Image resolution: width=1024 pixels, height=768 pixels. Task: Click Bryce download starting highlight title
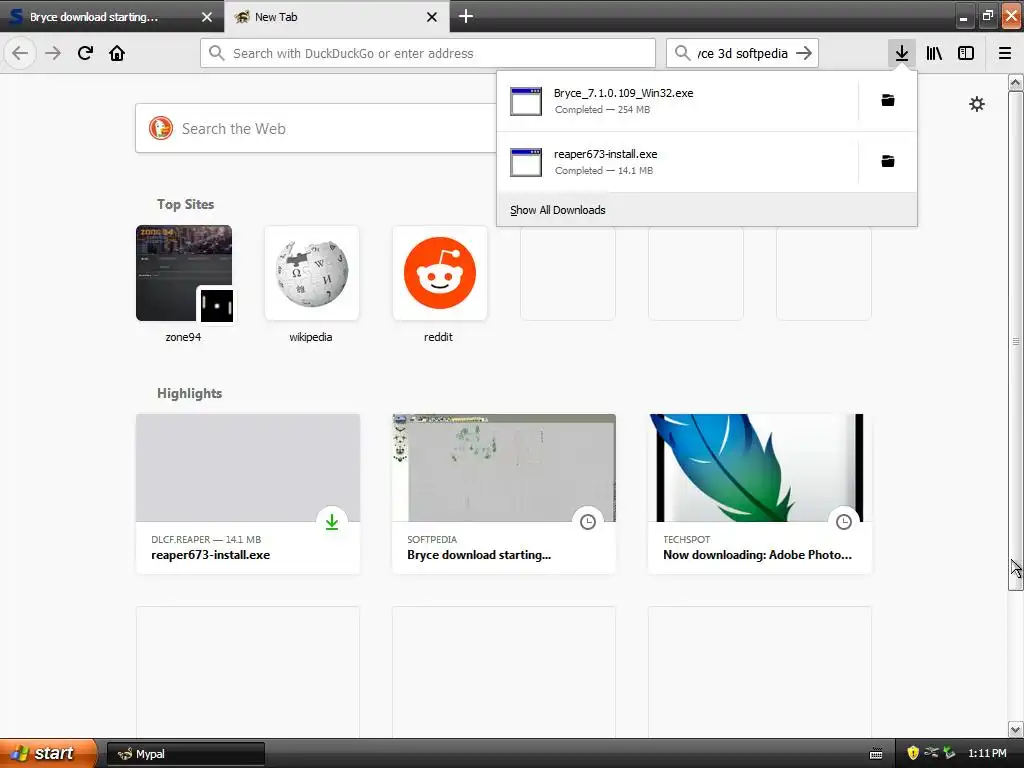[479, 554]
